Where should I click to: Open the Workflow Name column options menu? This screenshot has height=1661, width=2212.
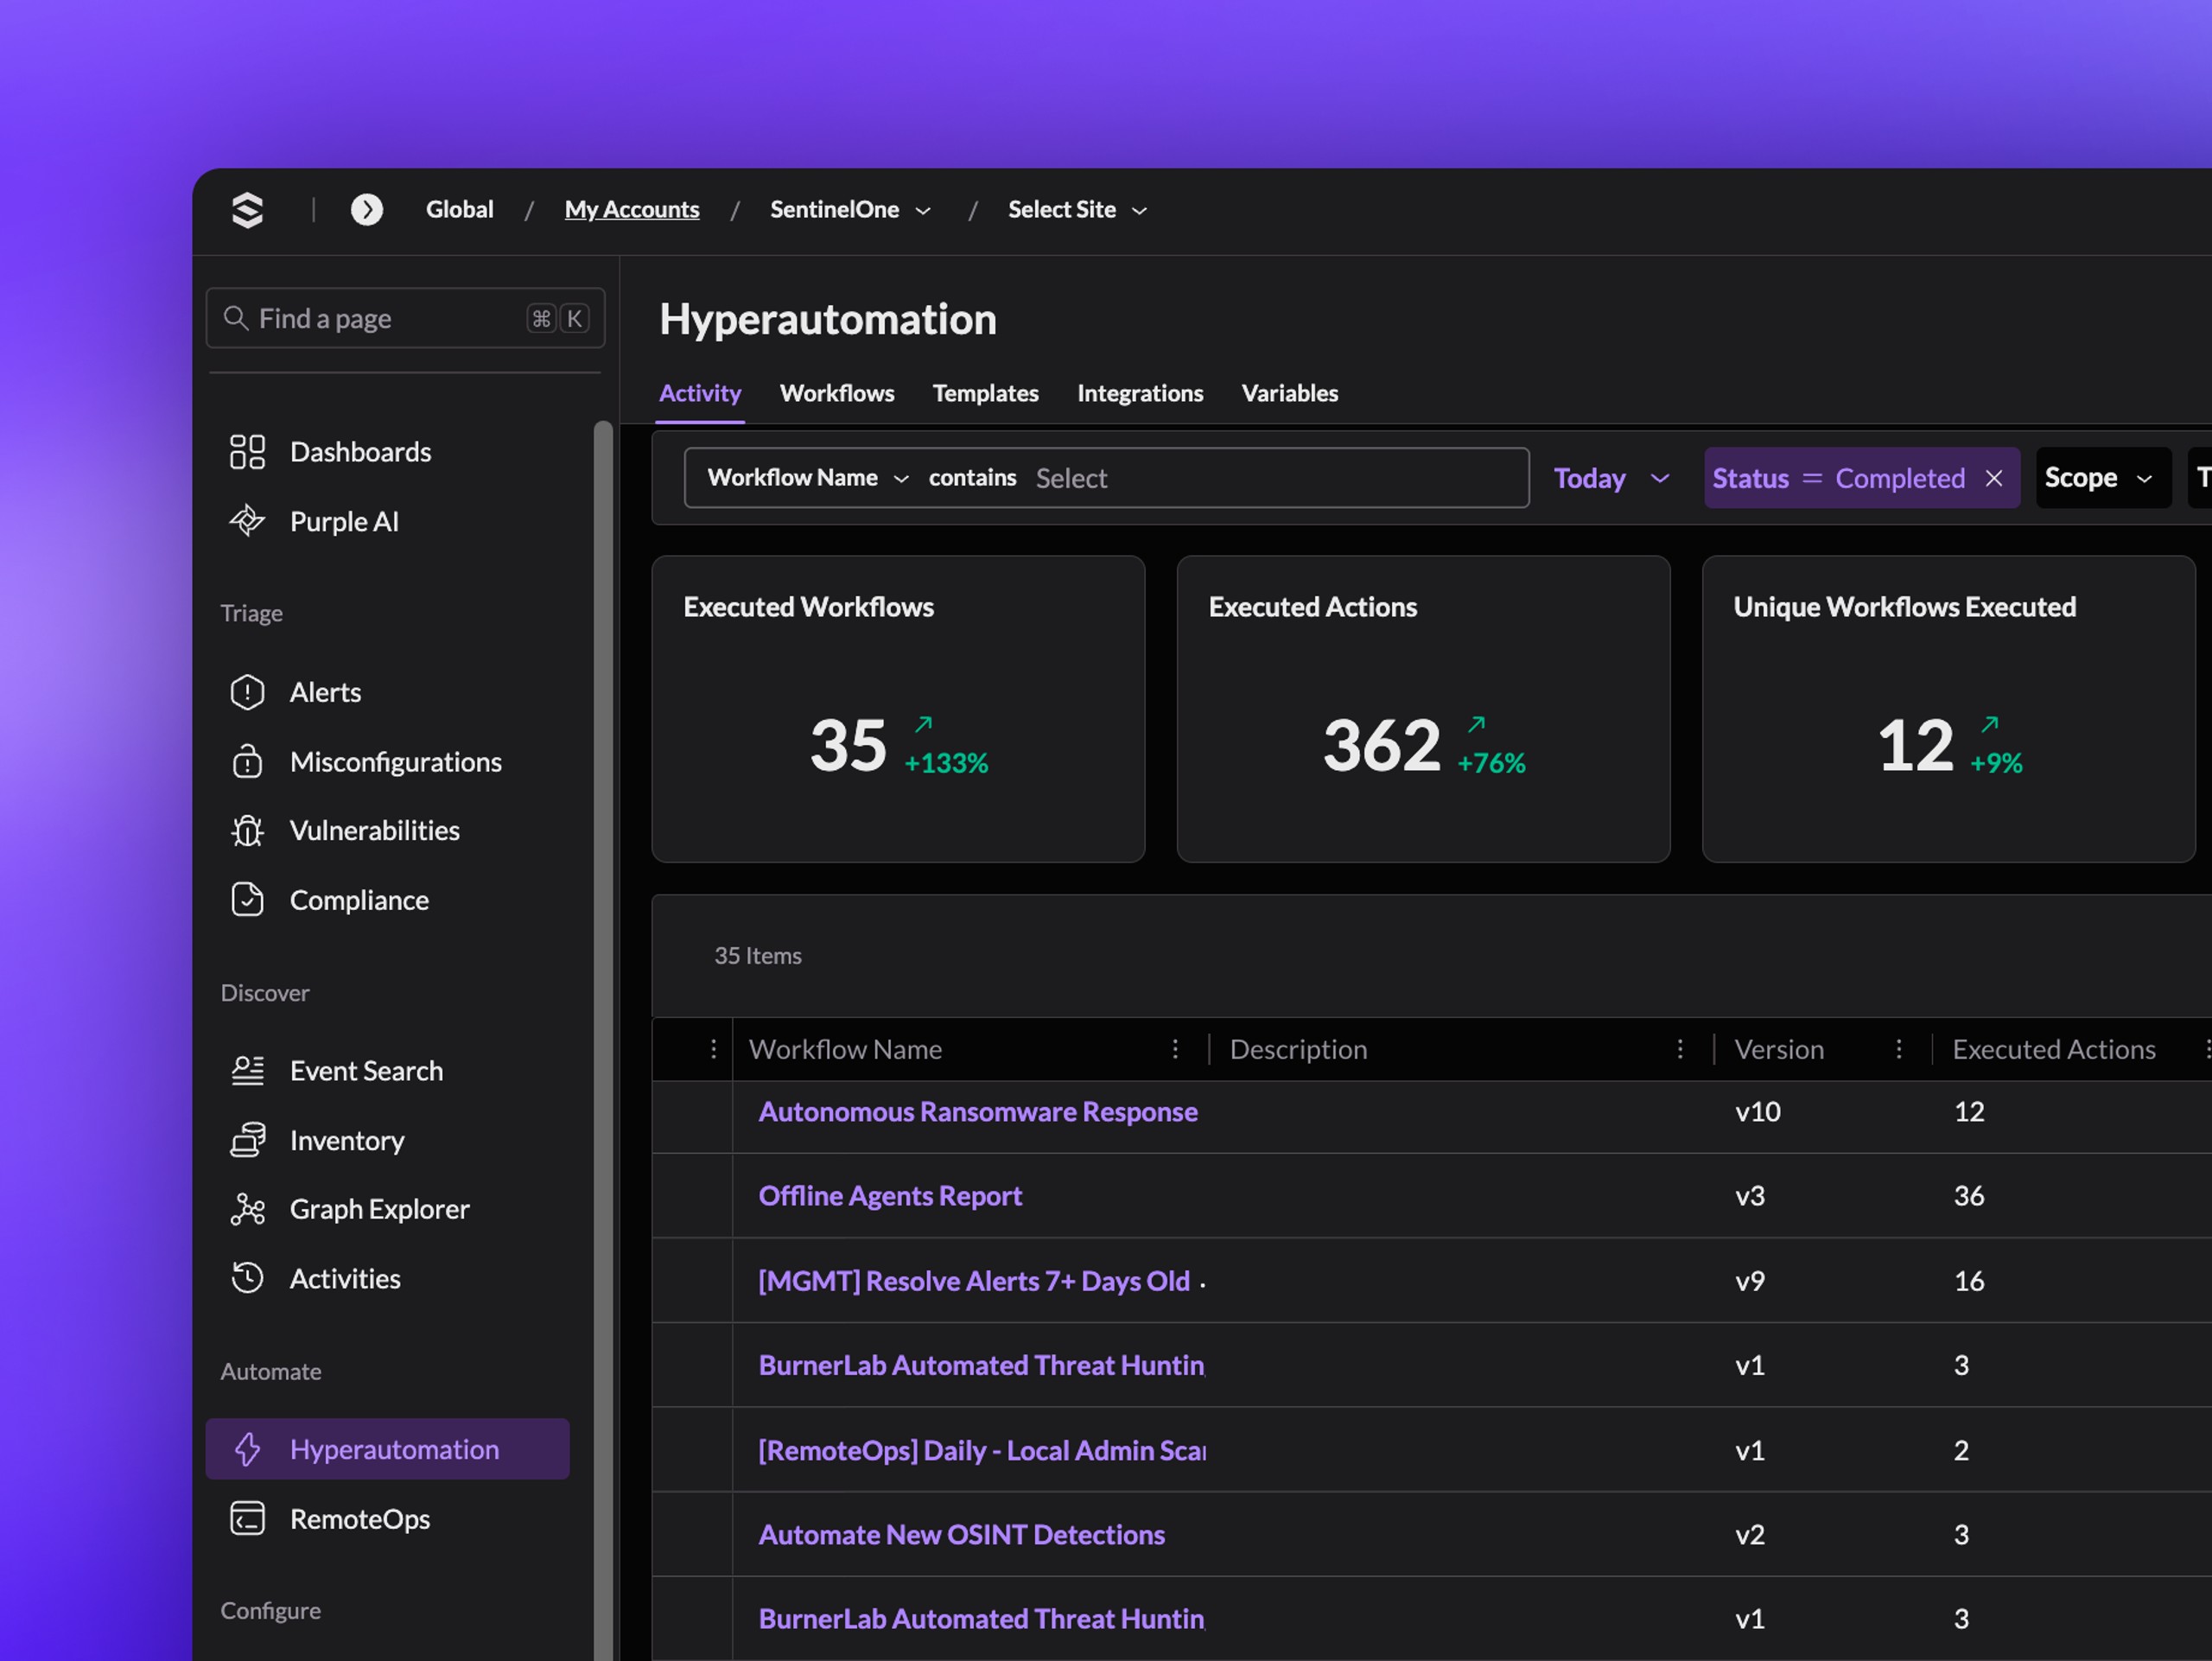click(1175, 1049)
